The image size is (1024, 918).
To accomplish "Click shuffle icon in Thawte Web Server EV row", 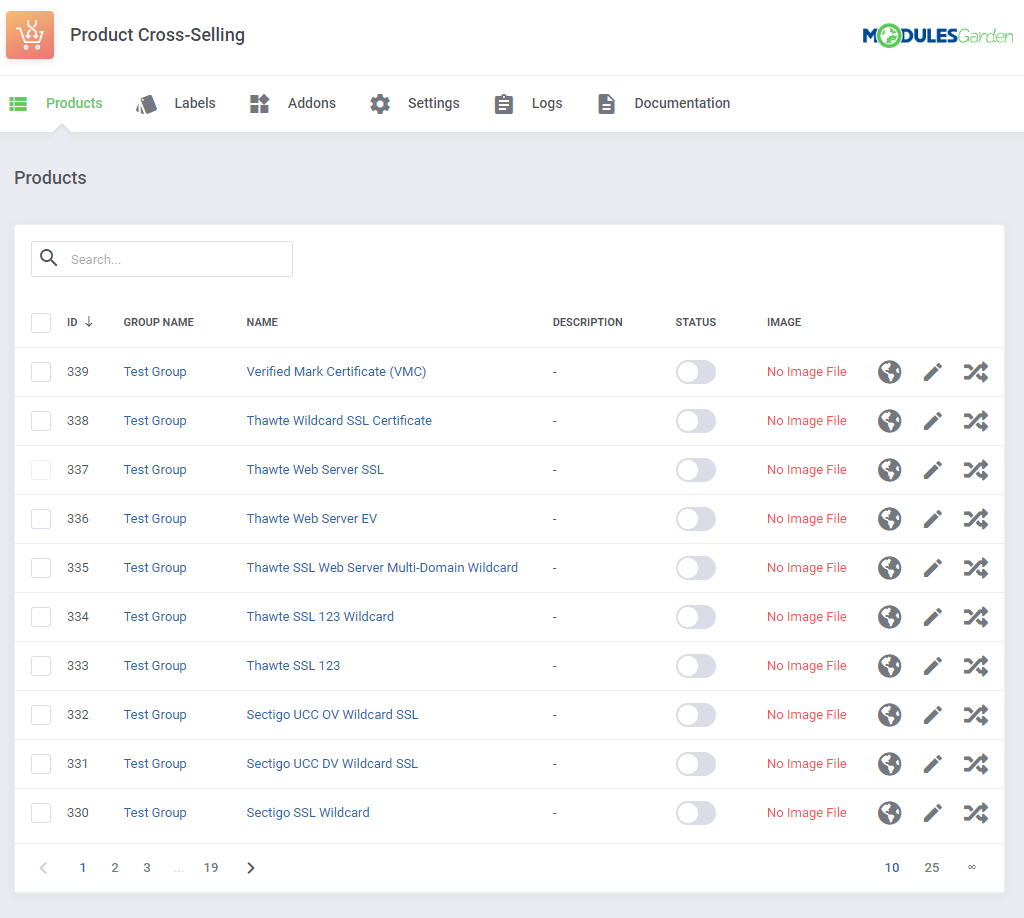I will 976,519.
